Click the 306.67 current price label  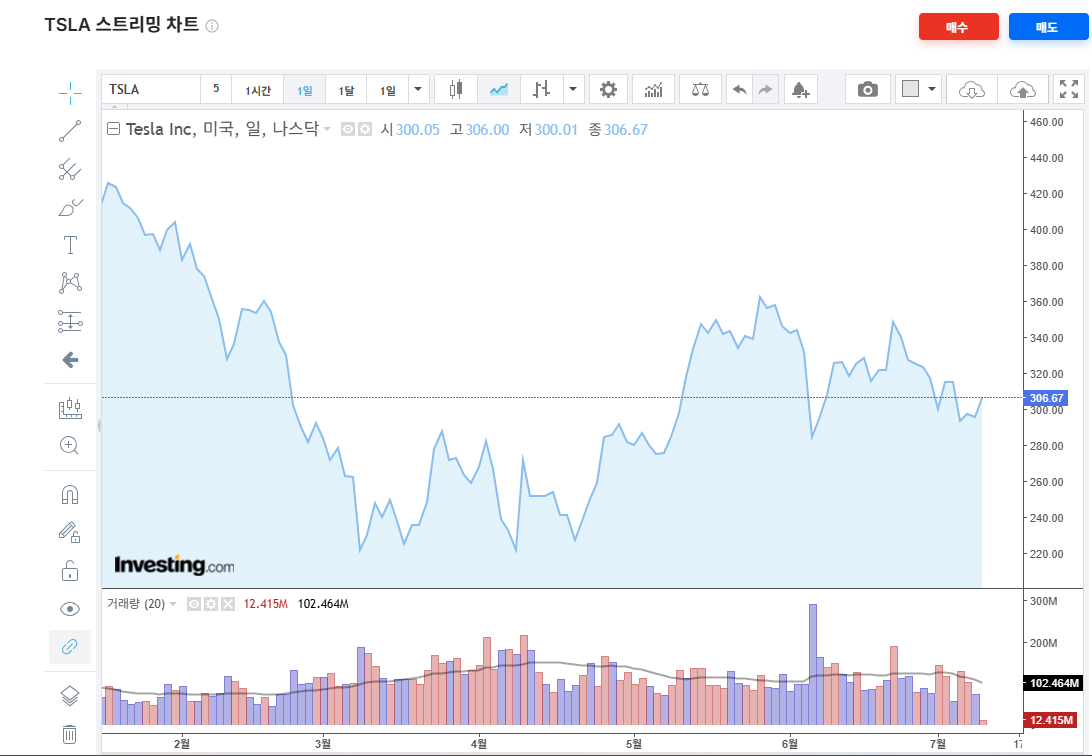[x=1046, y=398]
